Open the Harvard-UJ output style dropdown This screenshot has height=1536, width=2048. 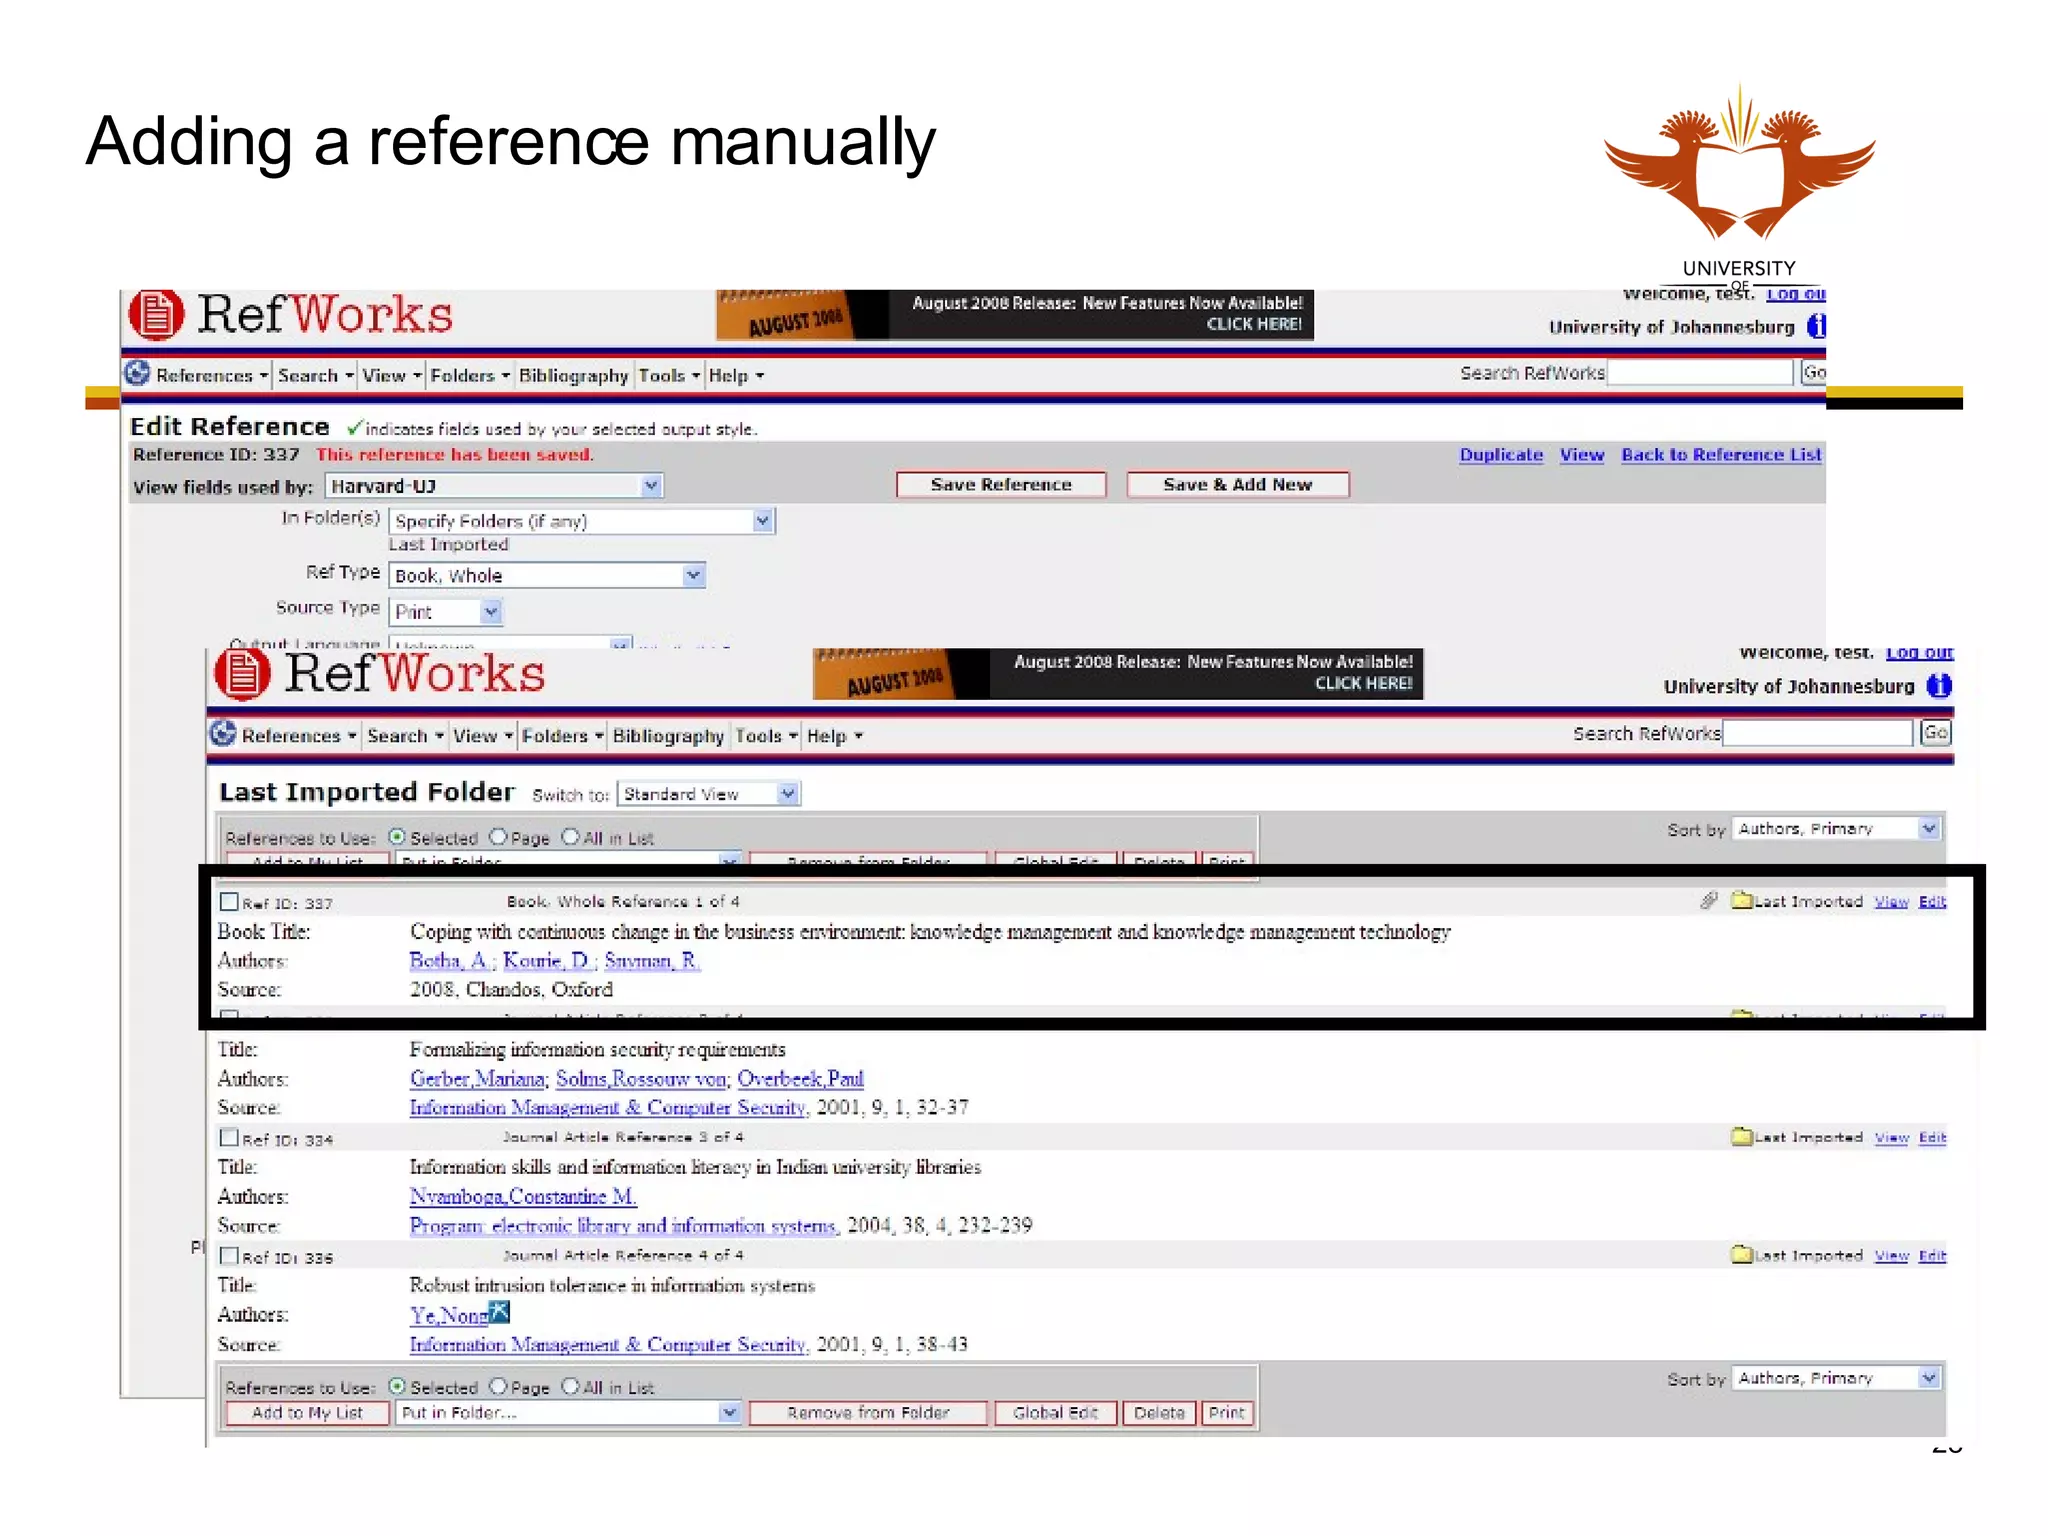point(494,486)
